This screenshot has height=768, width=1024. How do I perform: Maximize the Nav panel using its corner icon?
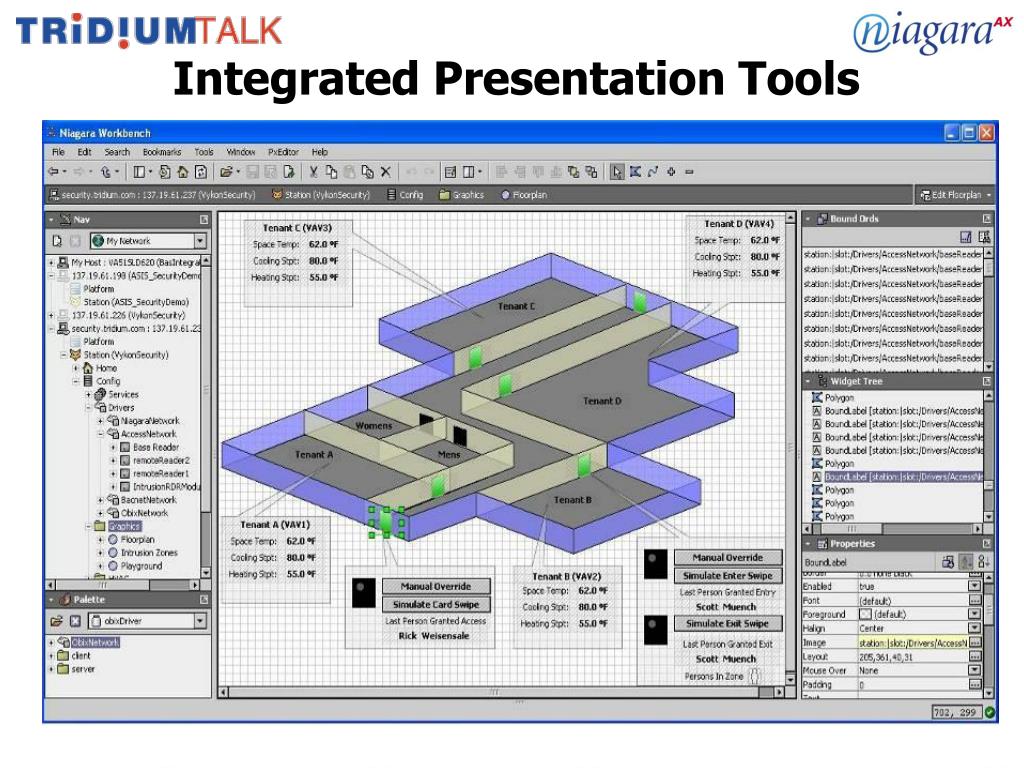pos(204,219)
